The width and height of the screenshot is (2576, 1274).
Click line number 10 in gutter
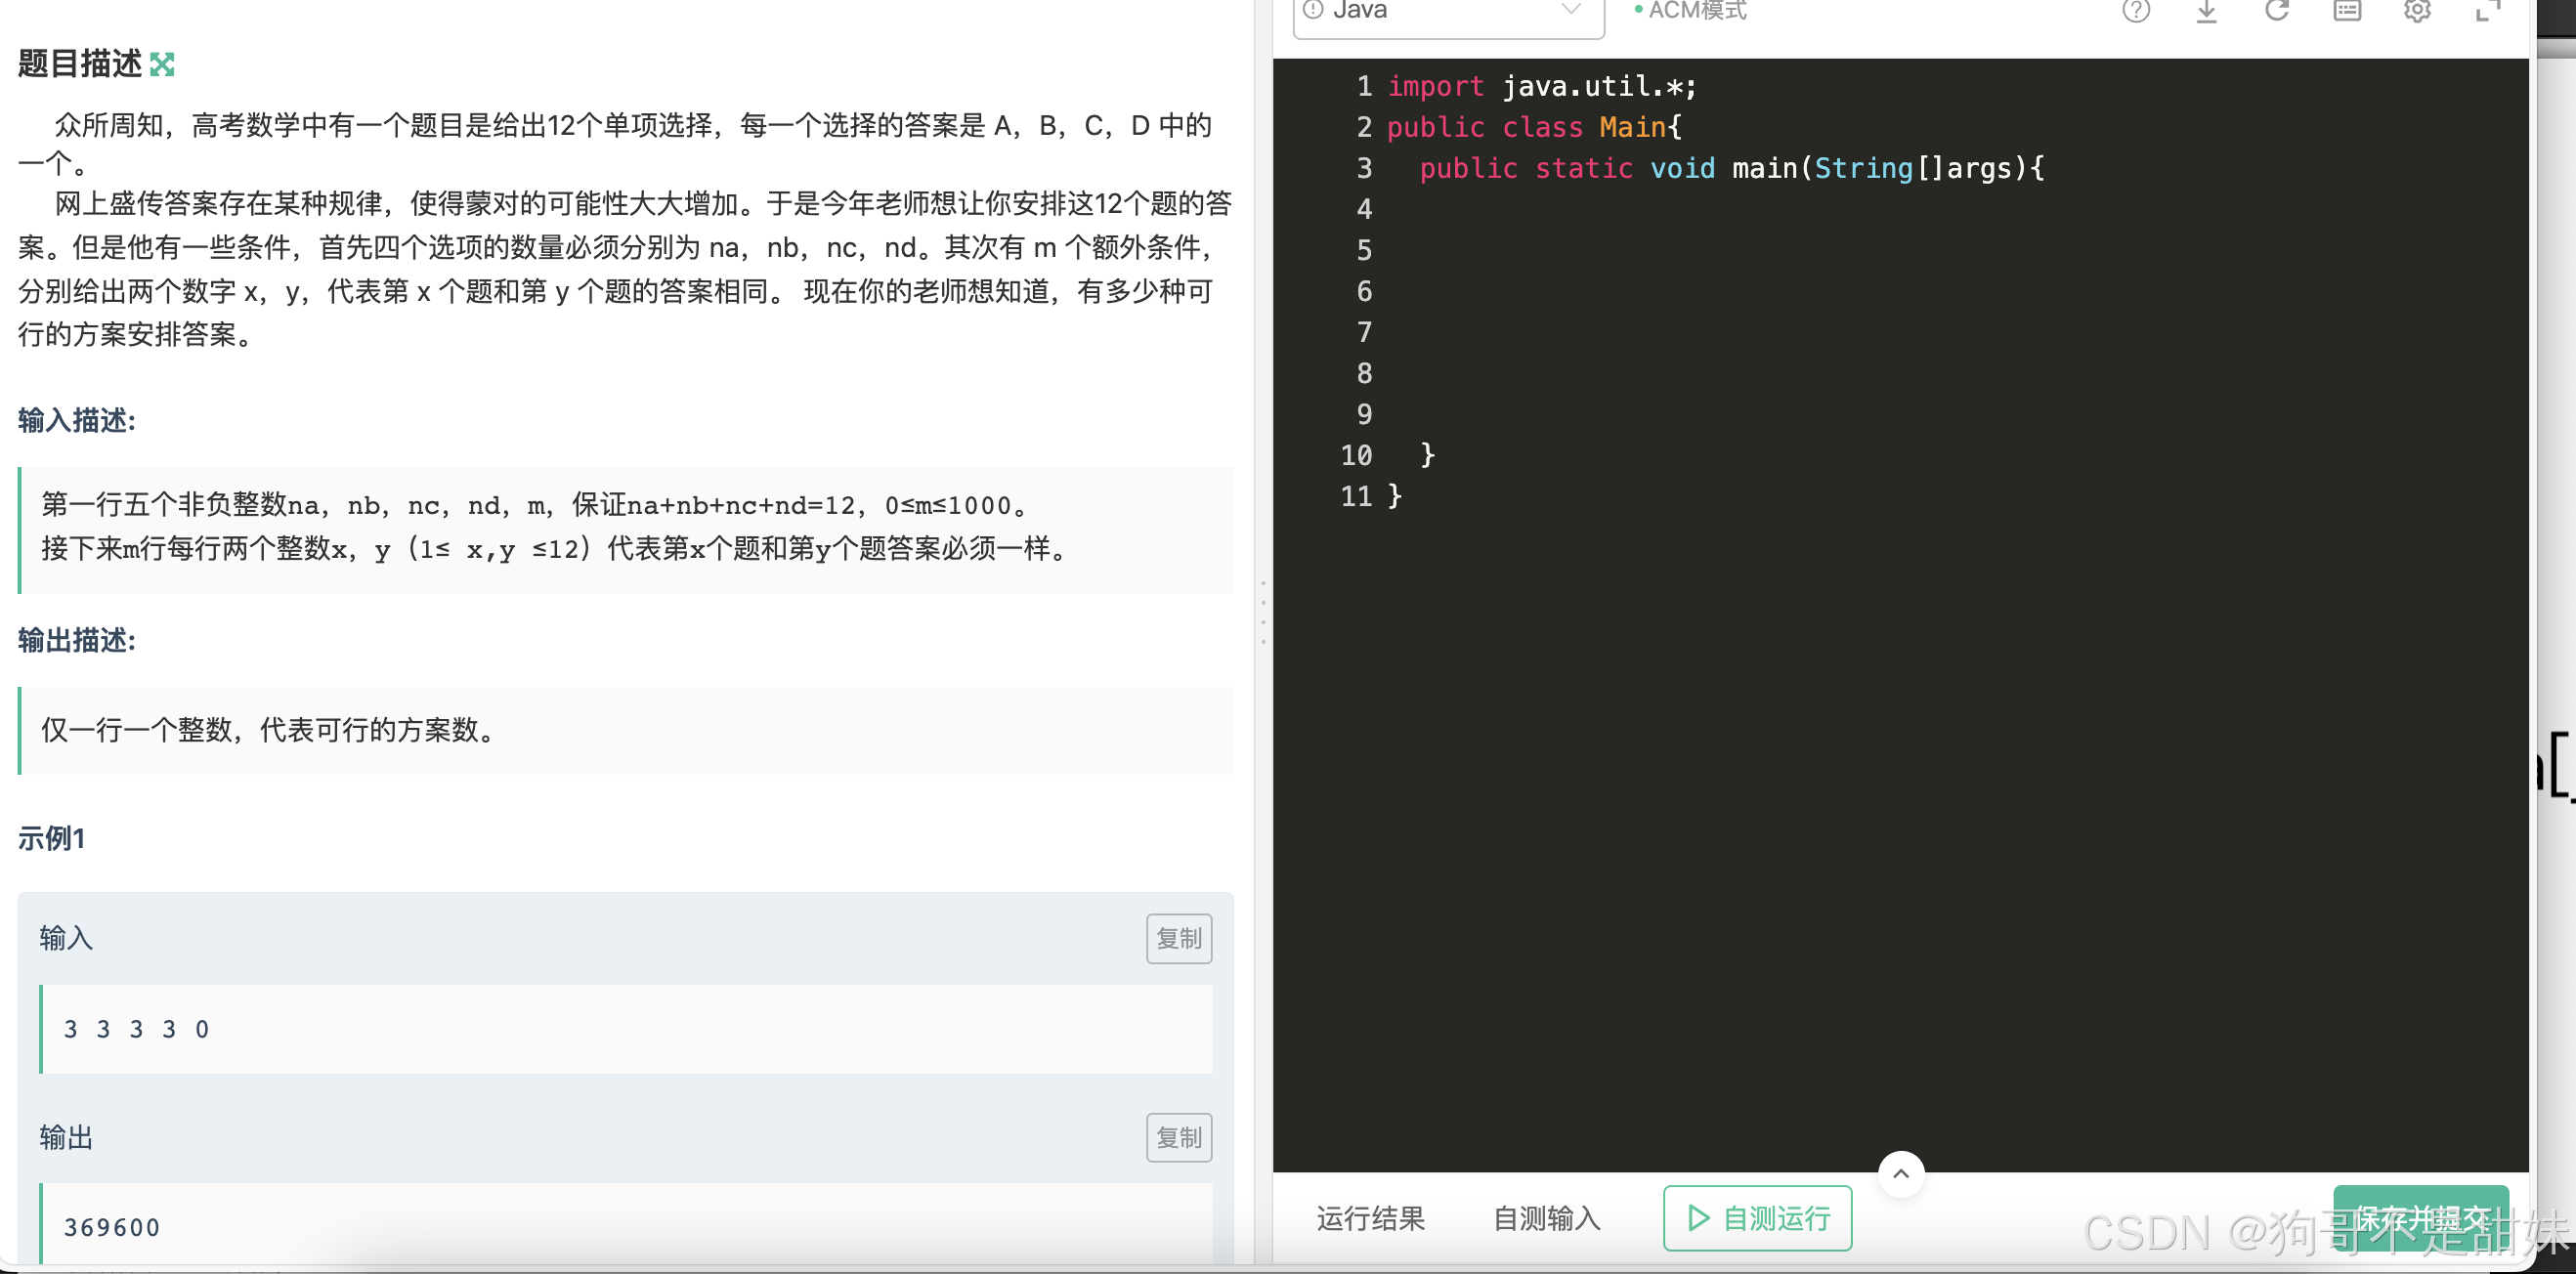tap(1355, 456)
